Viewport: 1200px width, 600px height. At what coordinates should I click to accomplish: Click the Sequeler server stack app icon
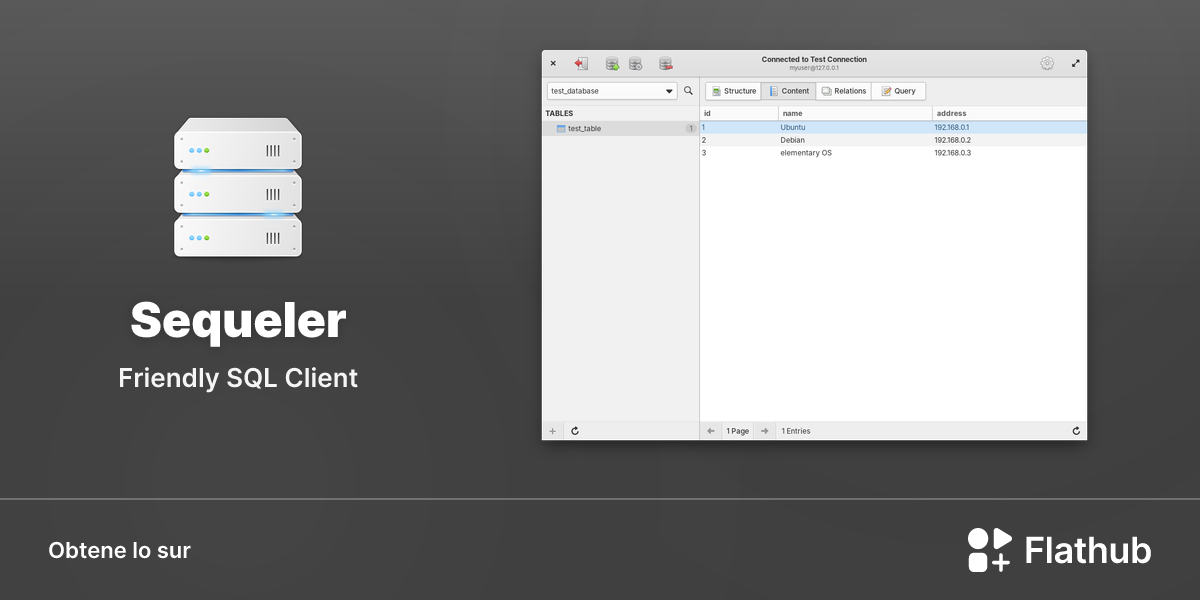(238, 187)
